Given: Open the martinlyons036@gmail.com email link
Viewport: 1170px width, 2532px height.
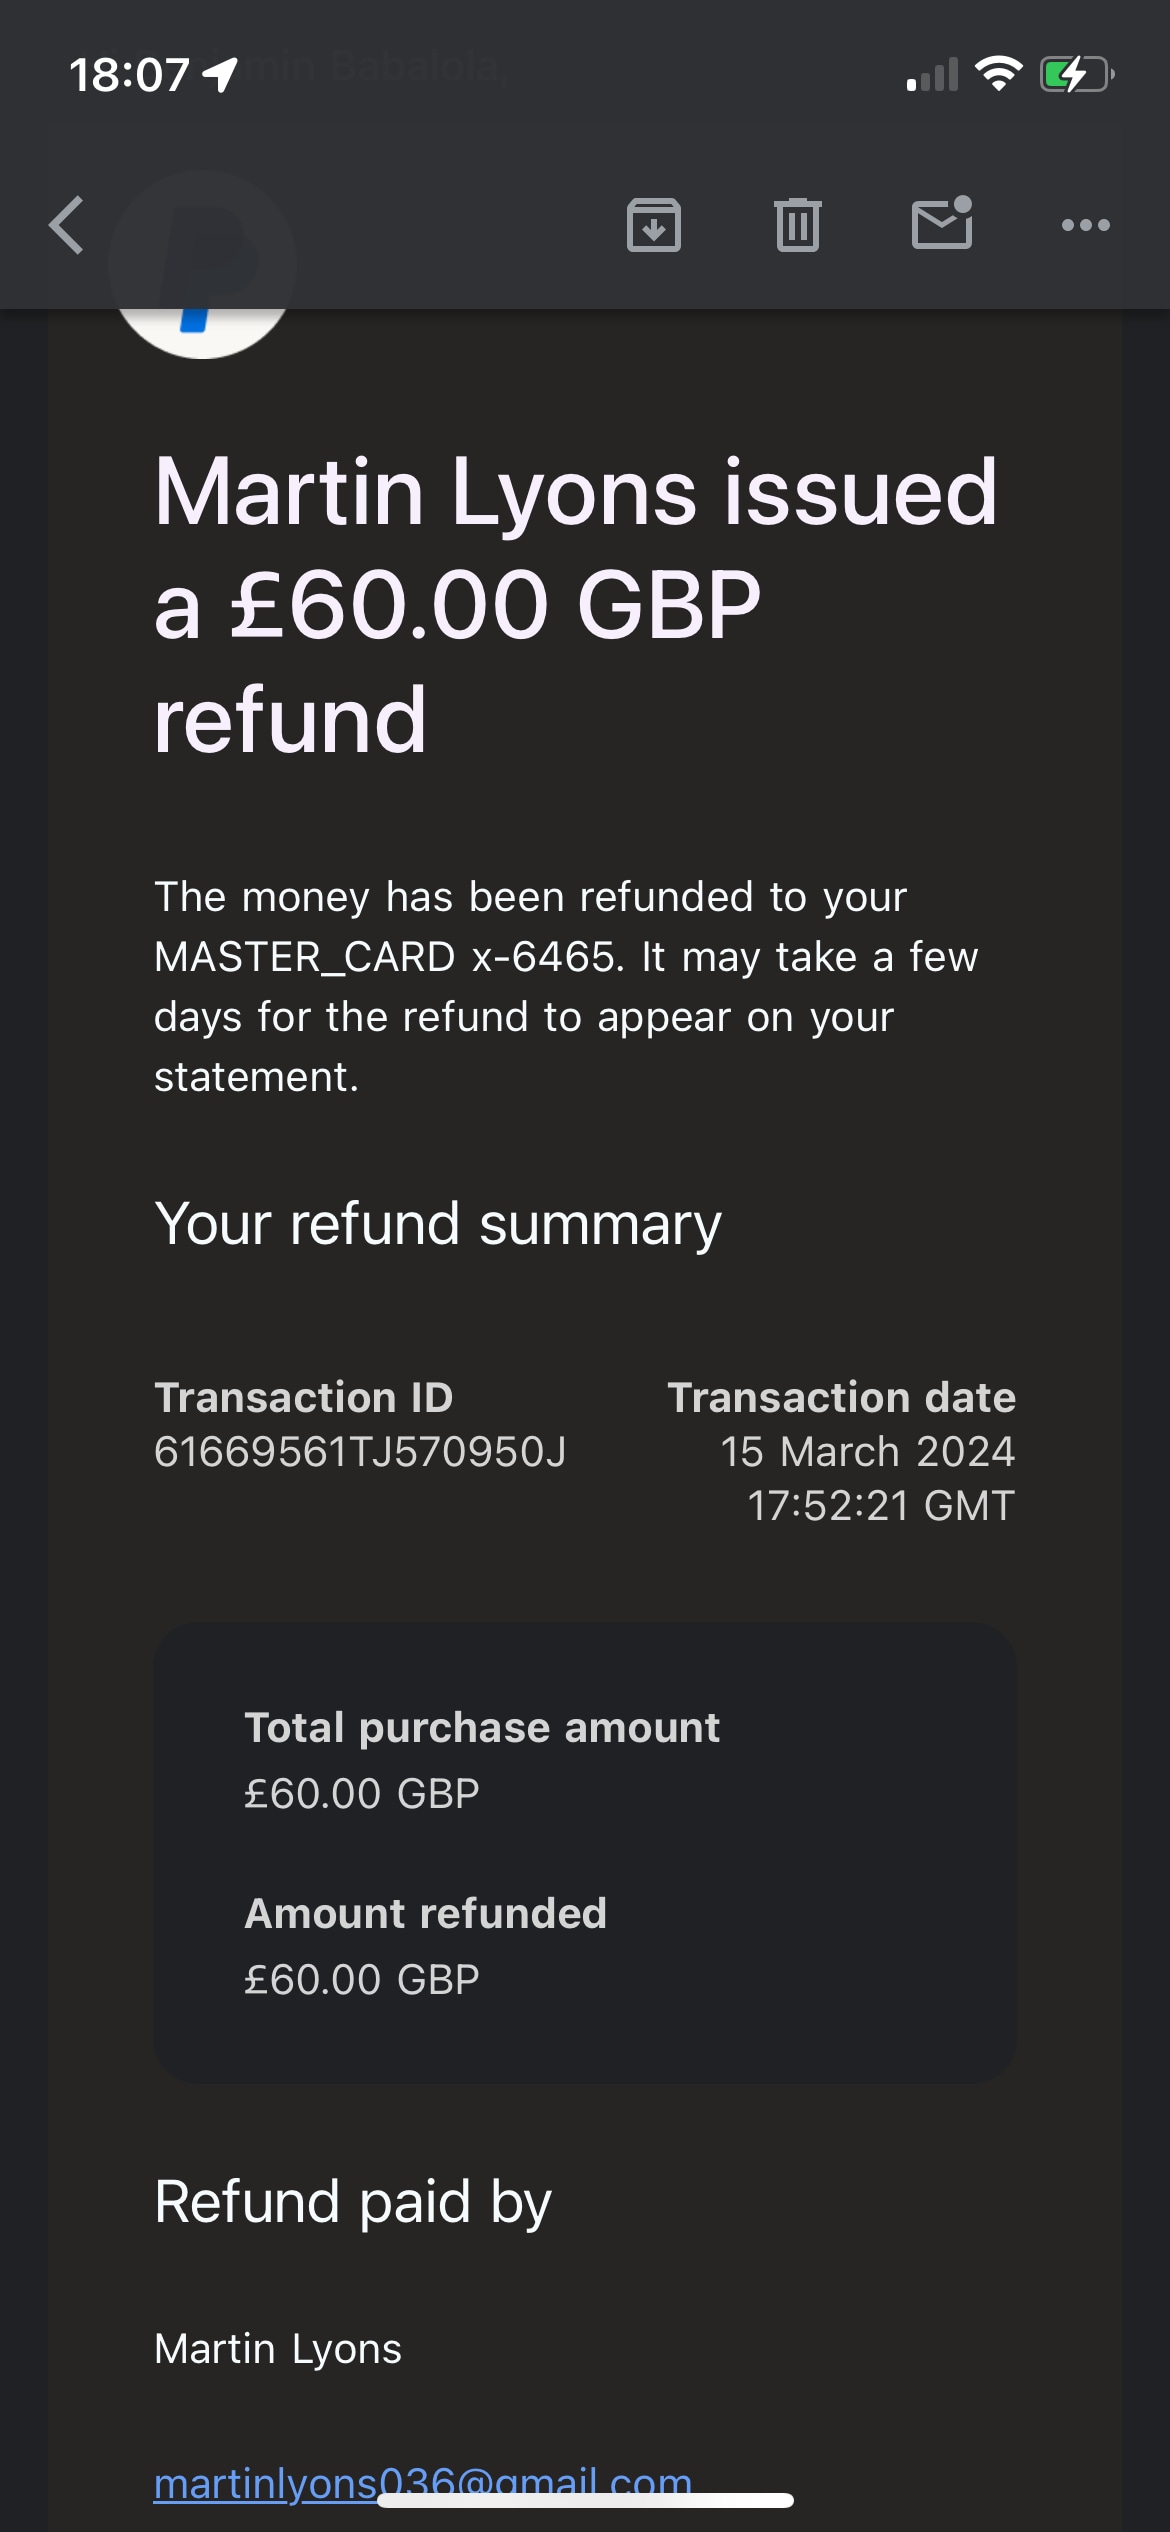Looking at the screenshot, I should point(423,2483).
